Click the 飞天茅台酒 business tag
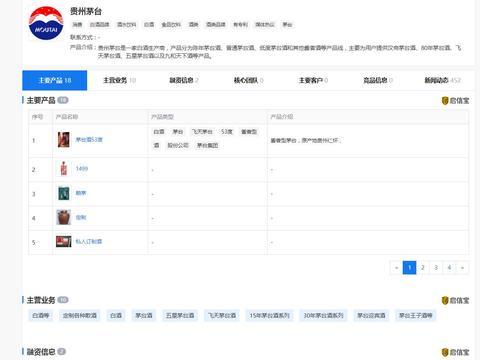Screen dimensions: 480x360 [x=222, y=315]
